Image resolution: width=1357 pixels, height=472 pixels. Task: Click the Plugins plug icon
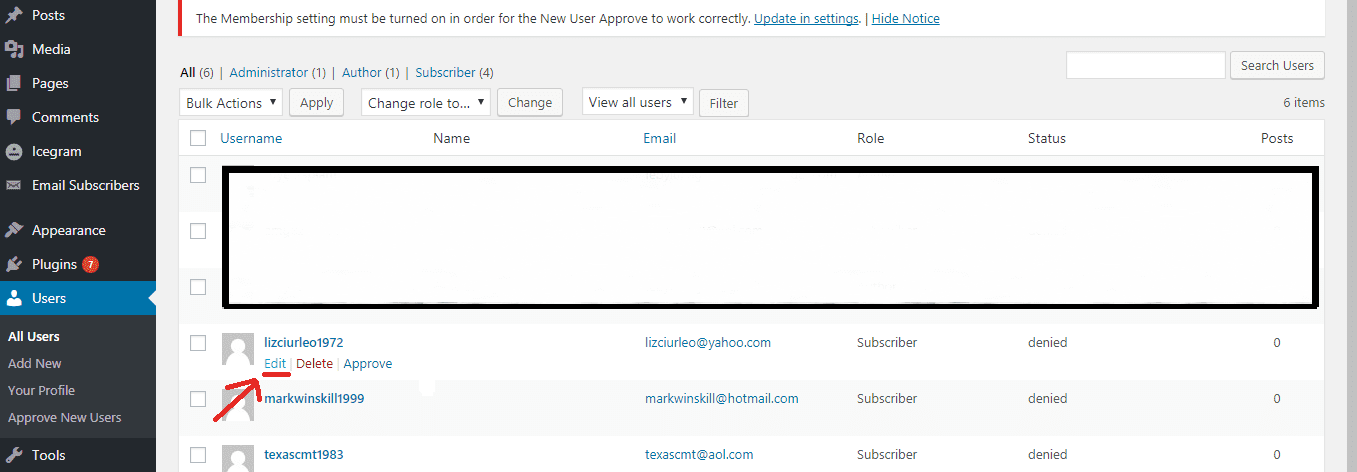tap(14, 264)
